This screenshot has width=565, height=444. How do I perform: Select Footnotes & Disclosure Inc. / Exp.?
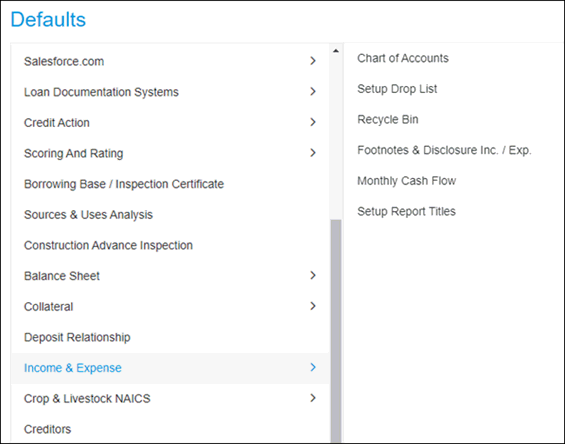(444, 150)
